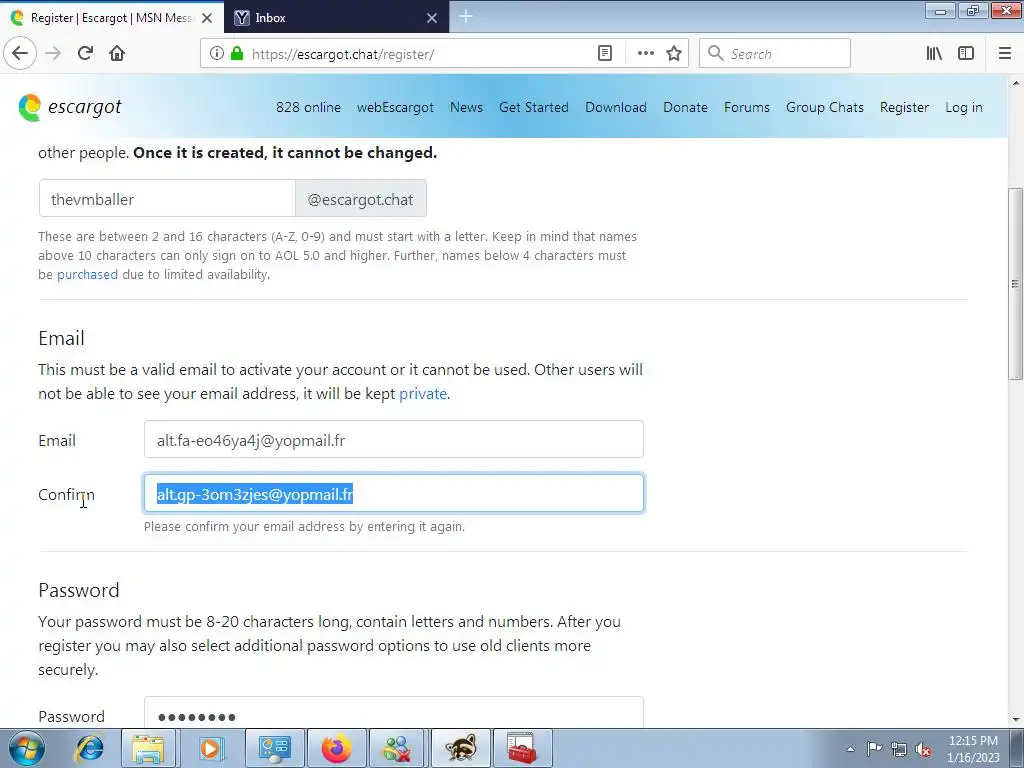This screenshot has width=1024, height=768.
Task: Open page actions three-dot menu
Action: click(x=645, y=54)
